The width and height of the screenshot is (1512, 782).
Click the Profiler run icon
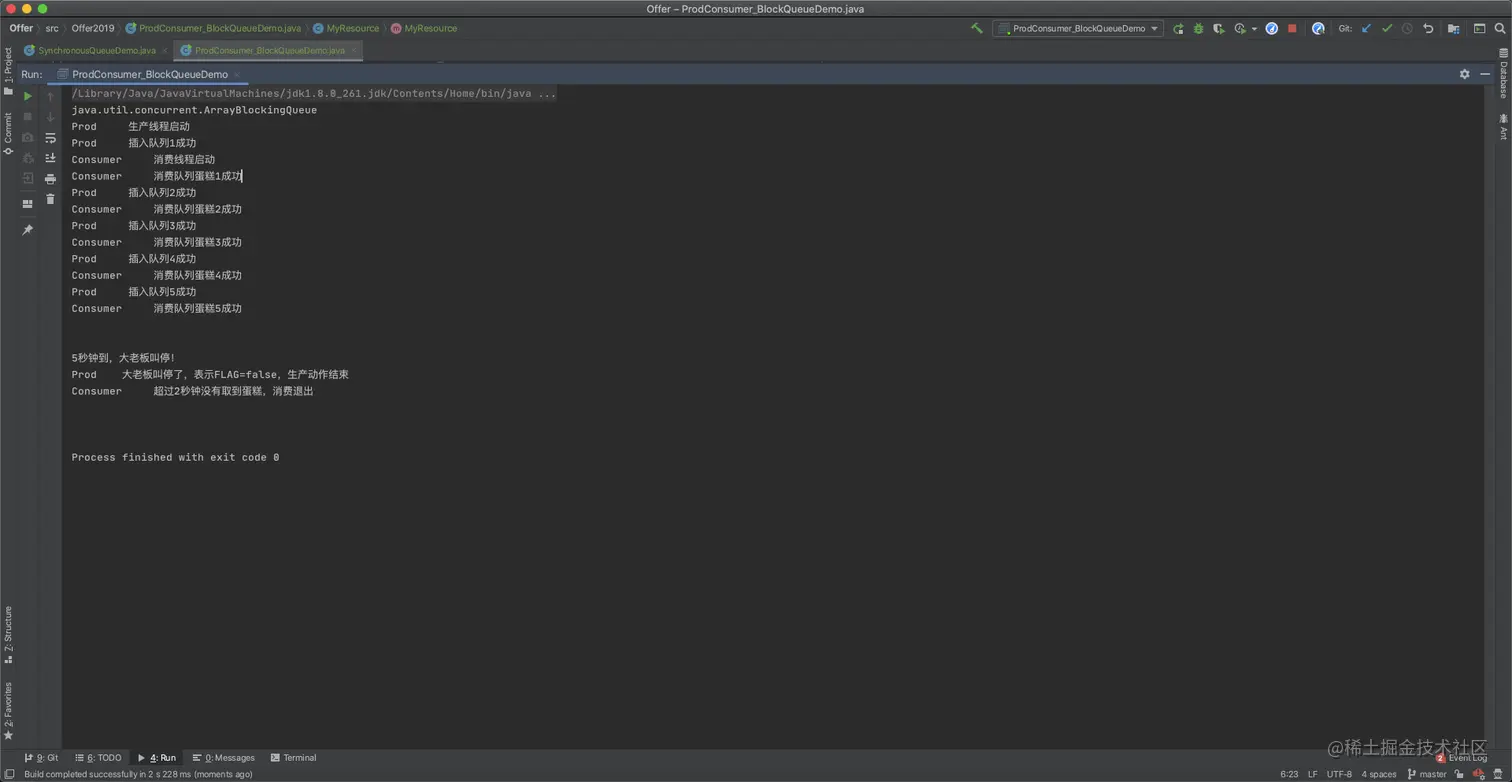[1240, 29]
